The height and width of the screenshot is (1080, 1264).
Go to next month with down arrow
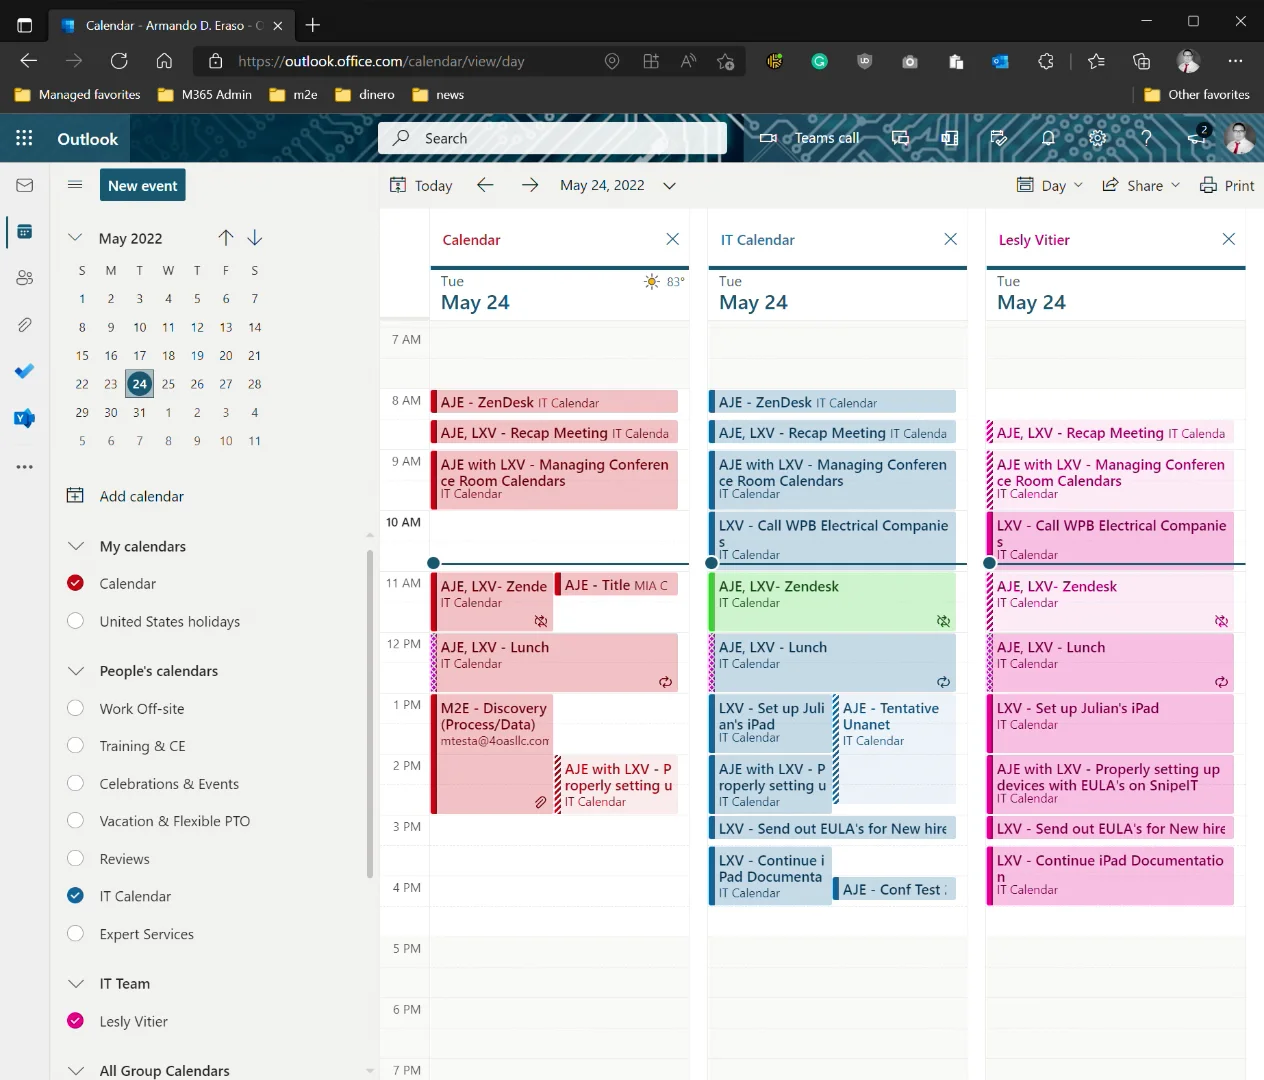point(255,238)
